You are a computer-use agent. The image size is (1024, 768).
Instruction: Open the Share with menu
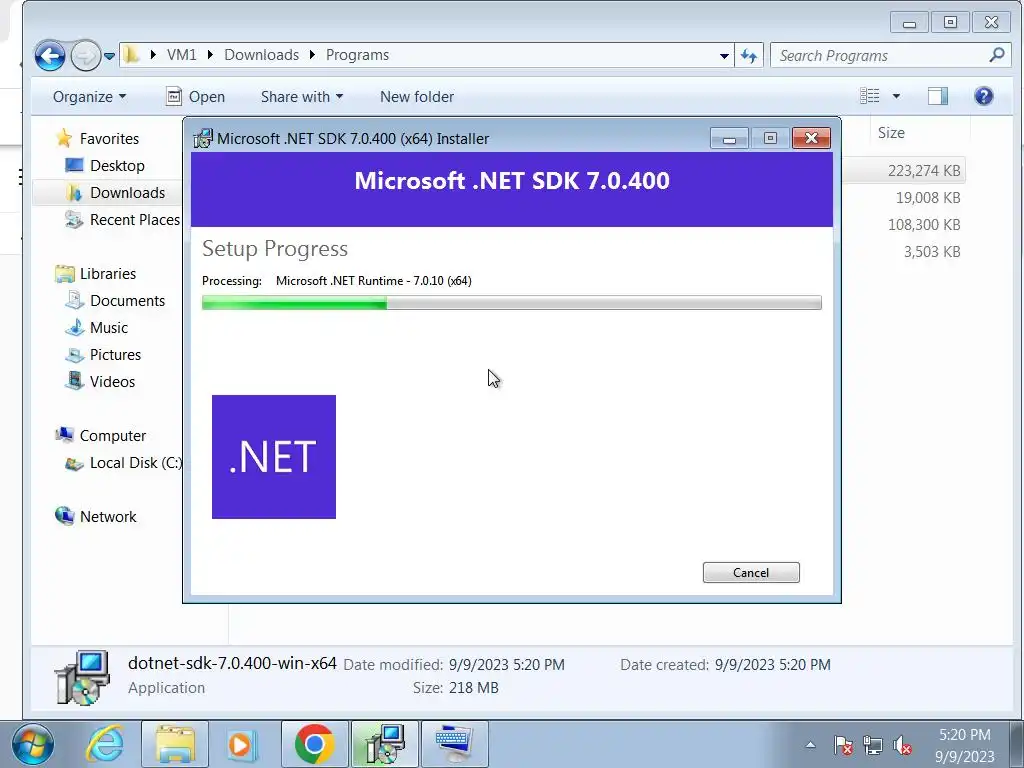point(302,97)
